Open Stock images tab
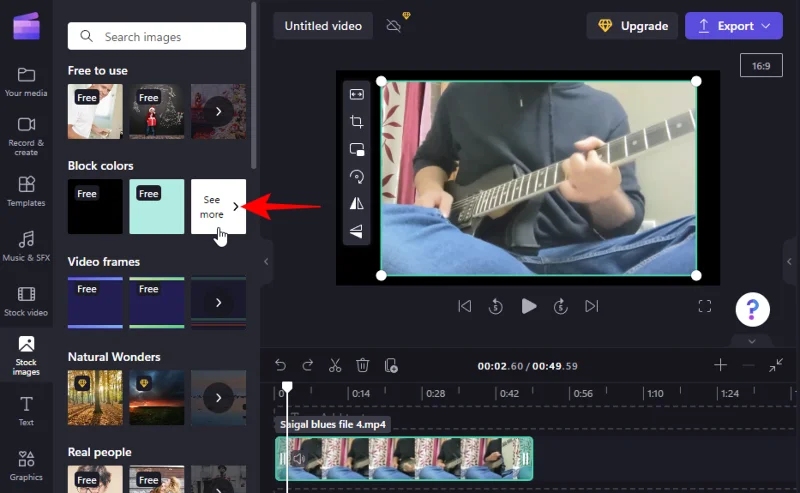The height and width of the screenshot is (493, 800). [26, 356]
